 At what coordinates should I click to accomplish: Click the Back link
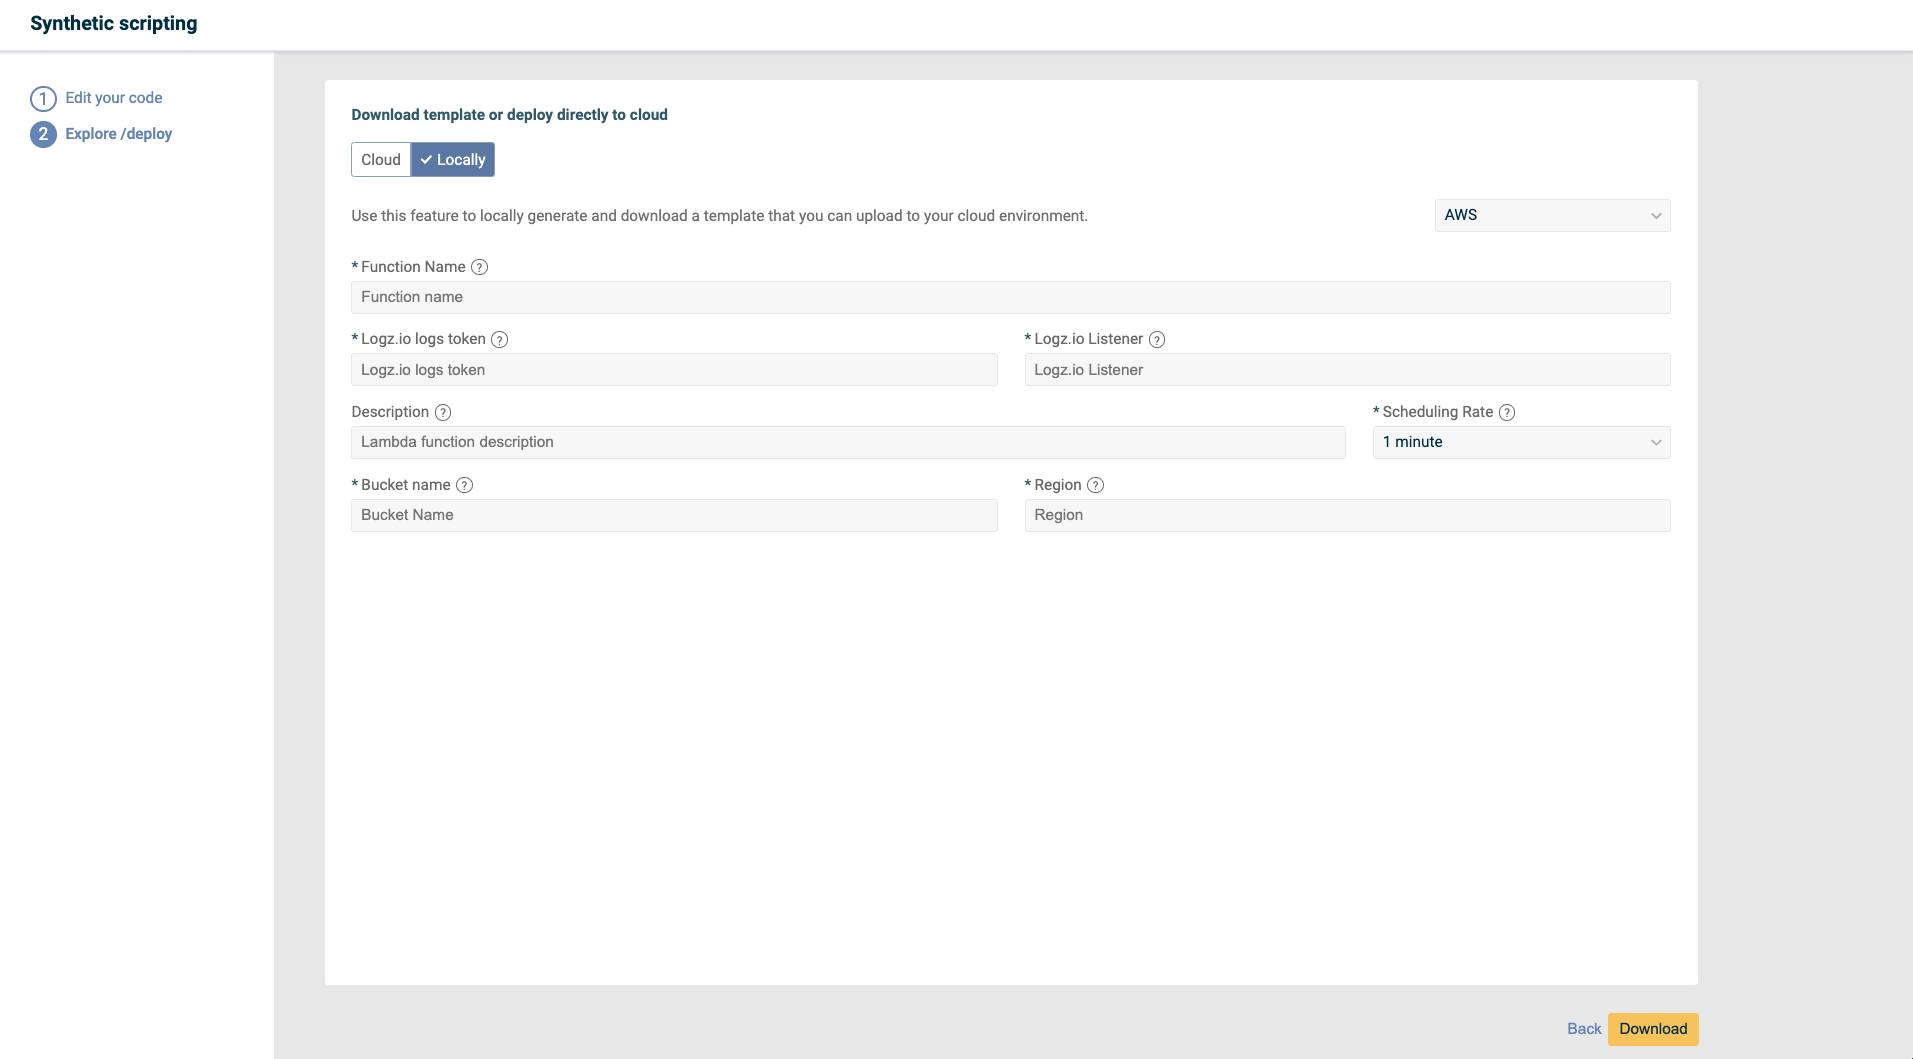[x=1583, y=1029]
